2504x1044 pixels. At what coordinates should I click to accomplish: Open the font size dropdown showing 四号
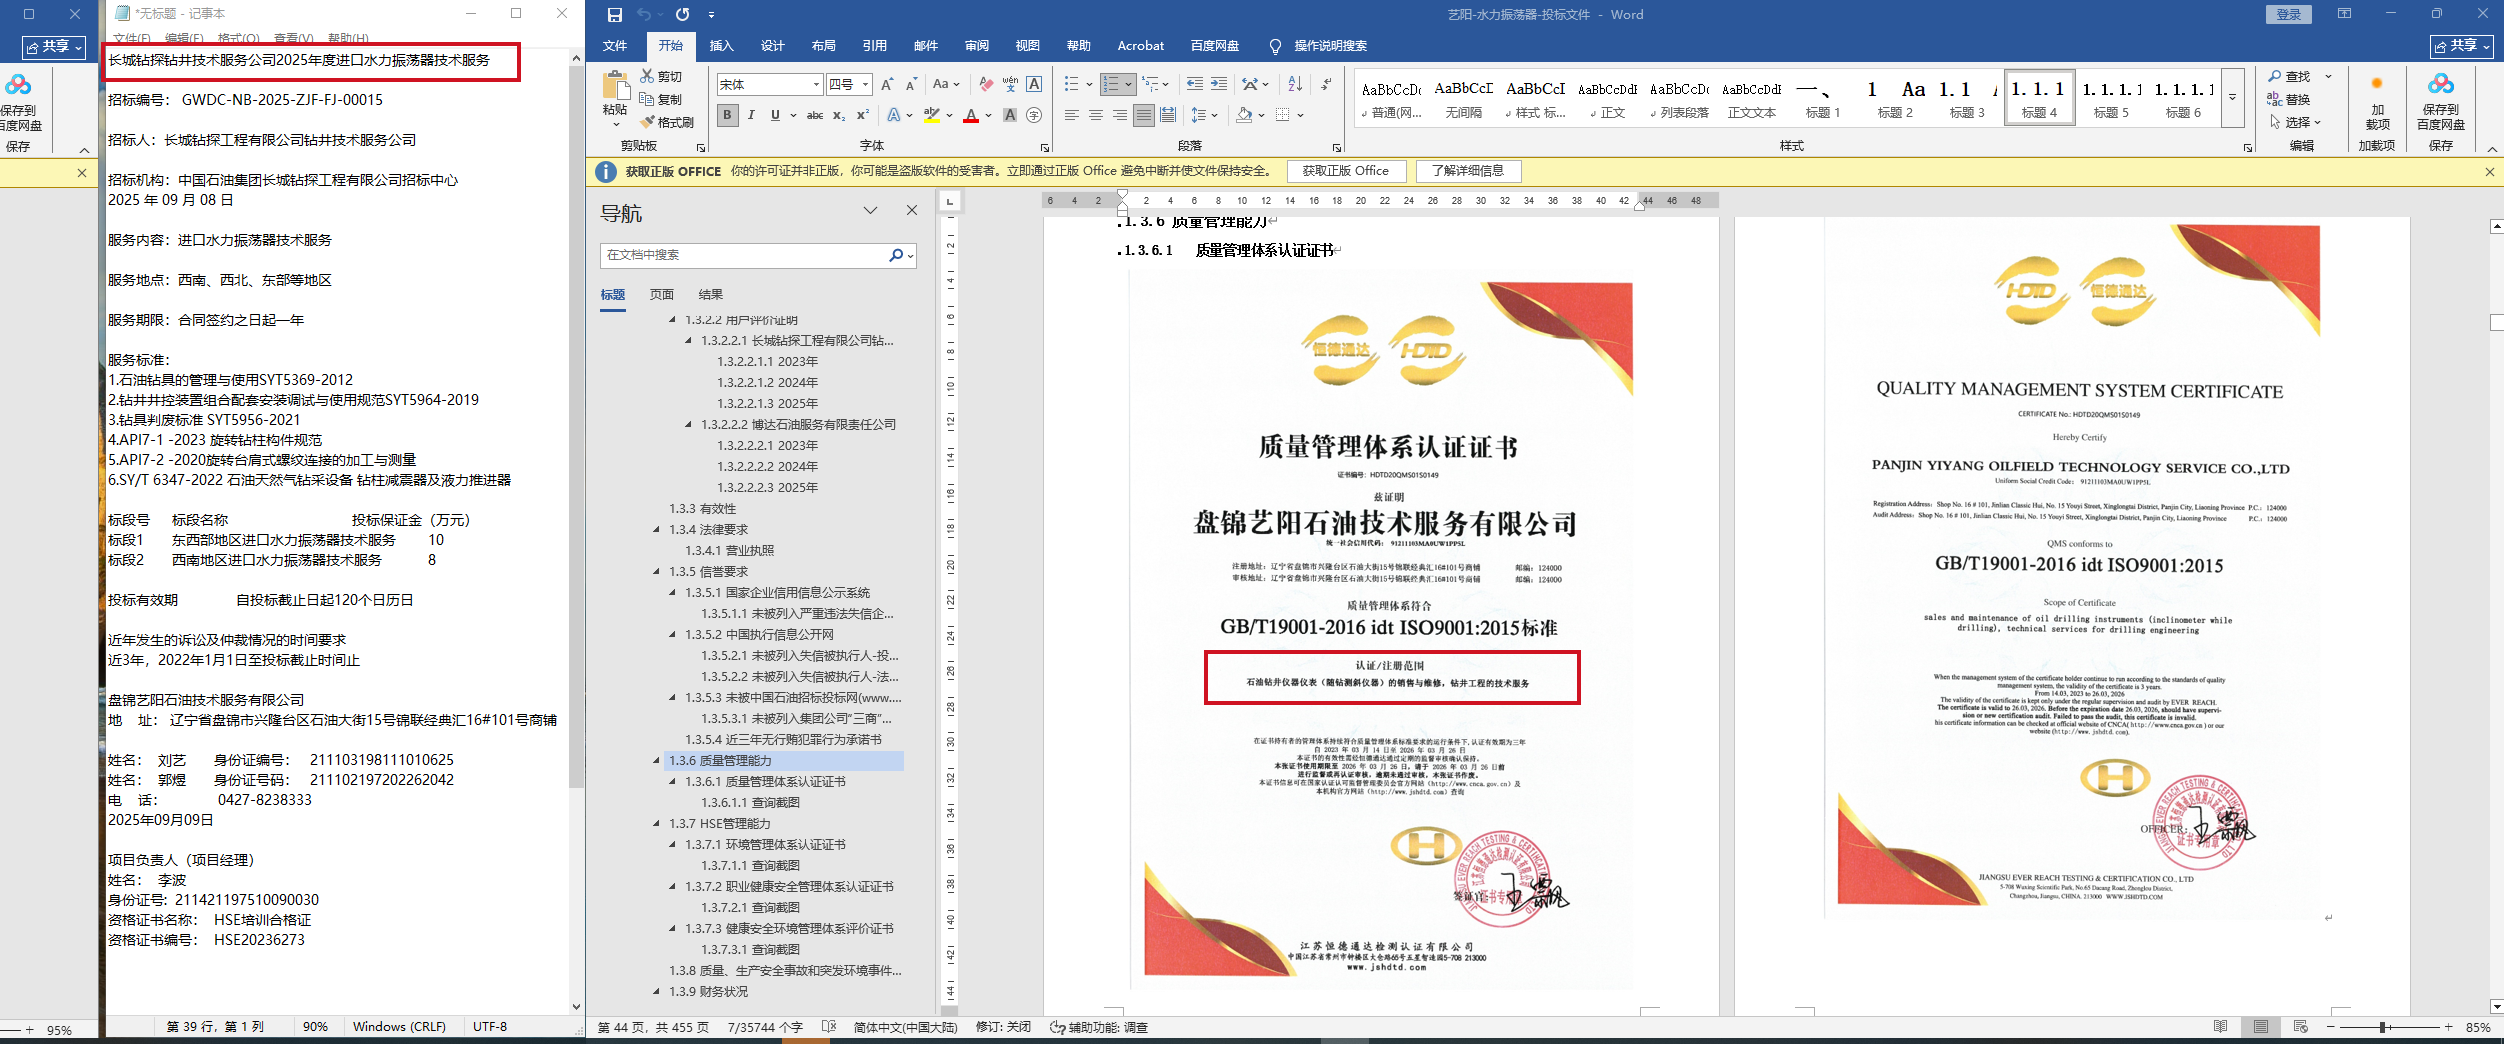865,85
